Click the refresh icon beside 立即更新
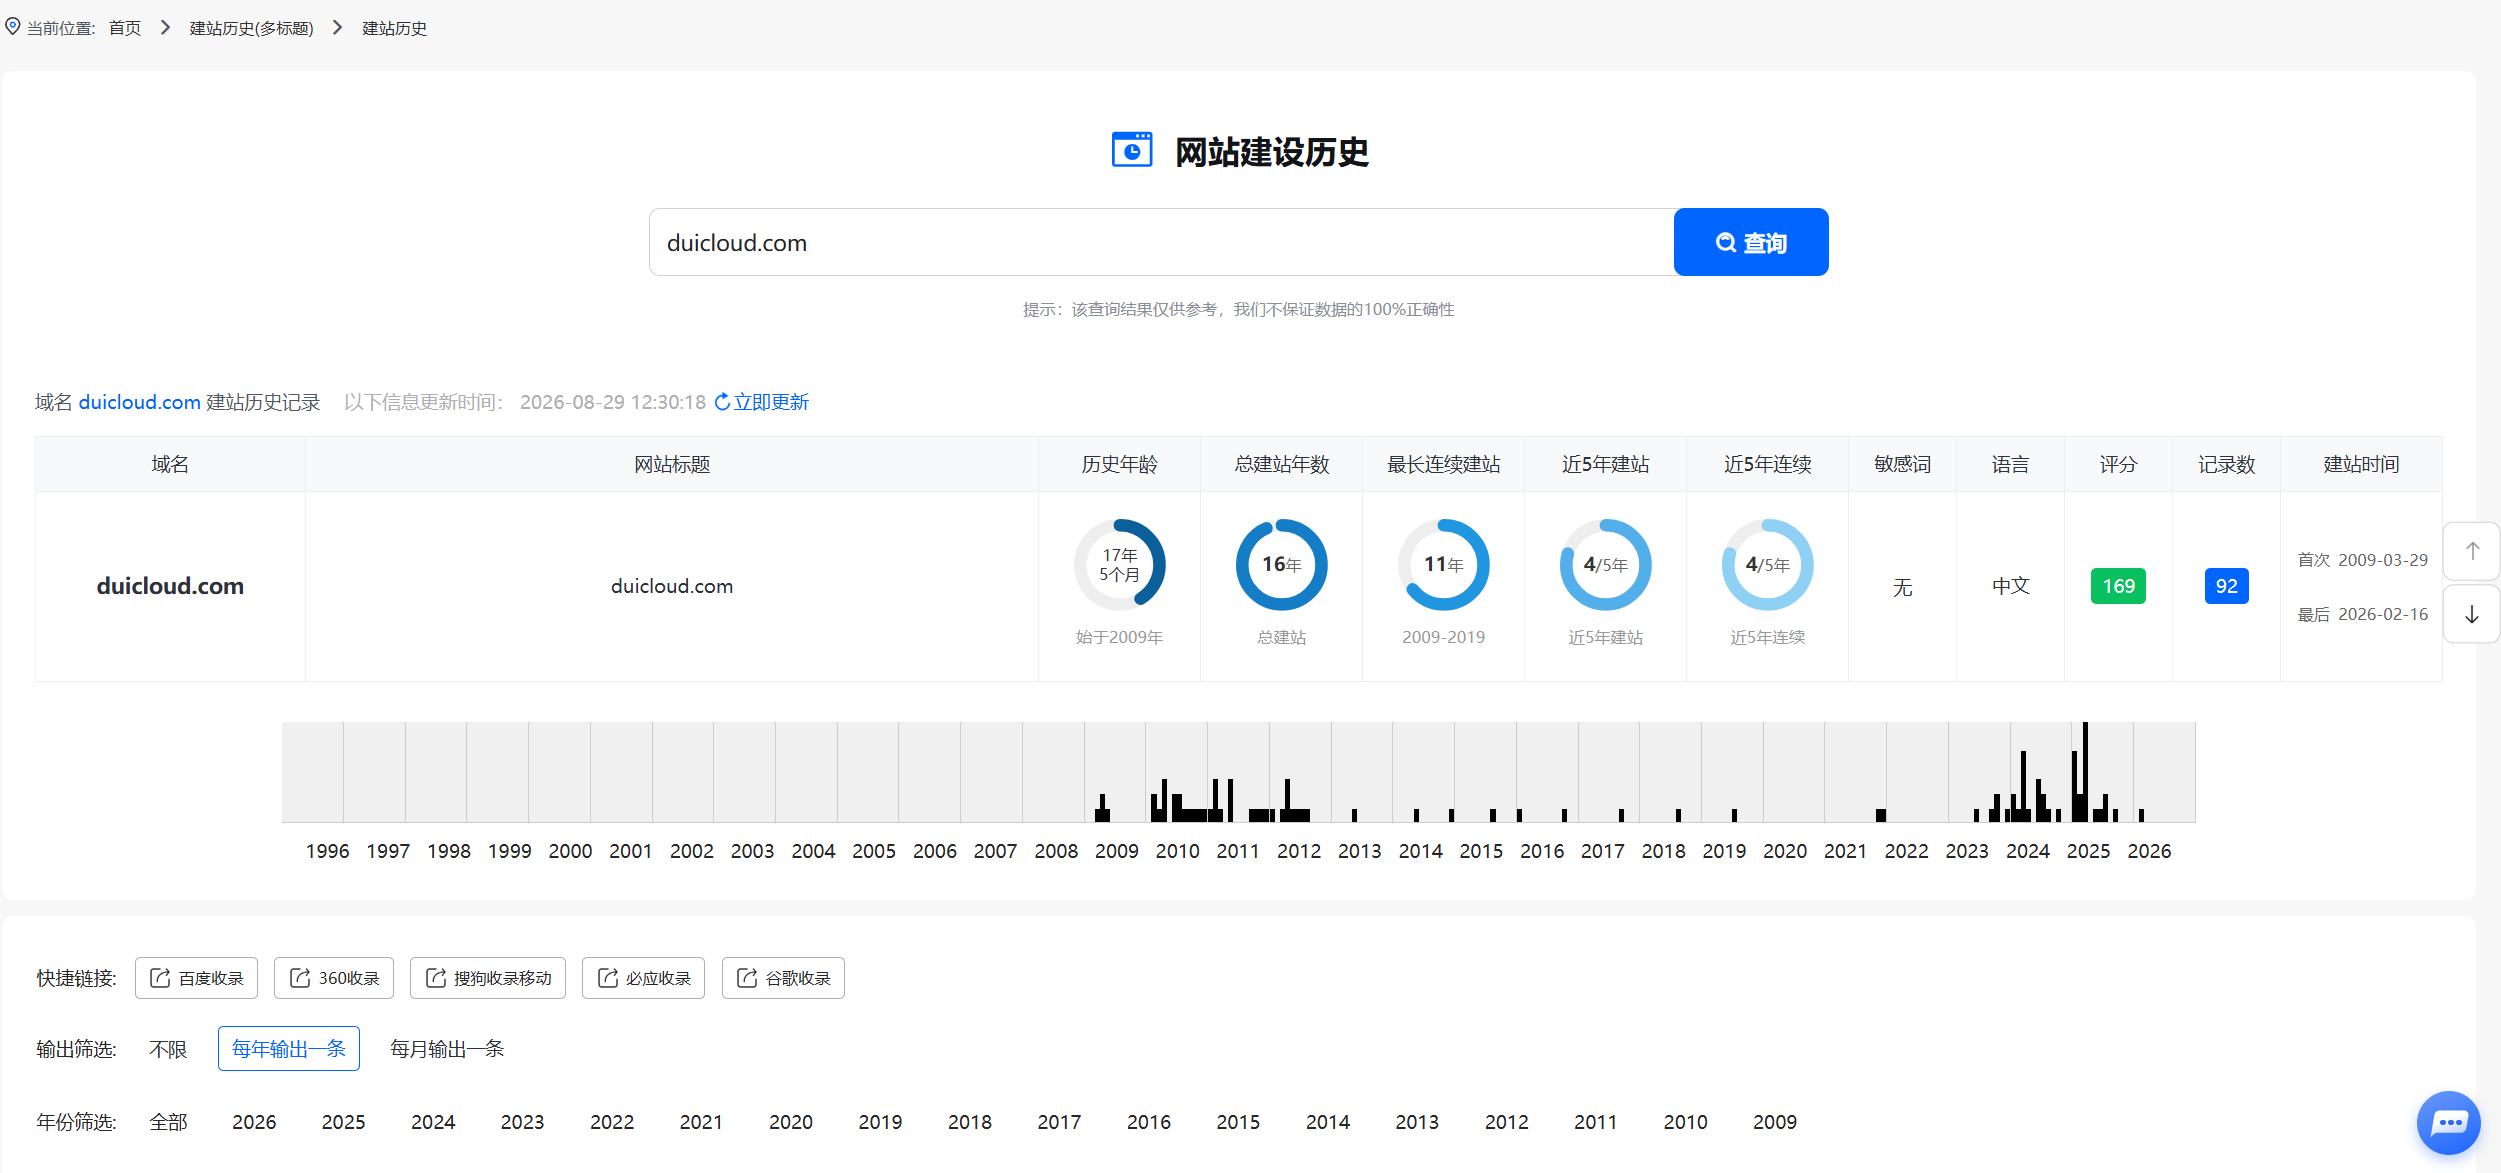 [722, 402]
